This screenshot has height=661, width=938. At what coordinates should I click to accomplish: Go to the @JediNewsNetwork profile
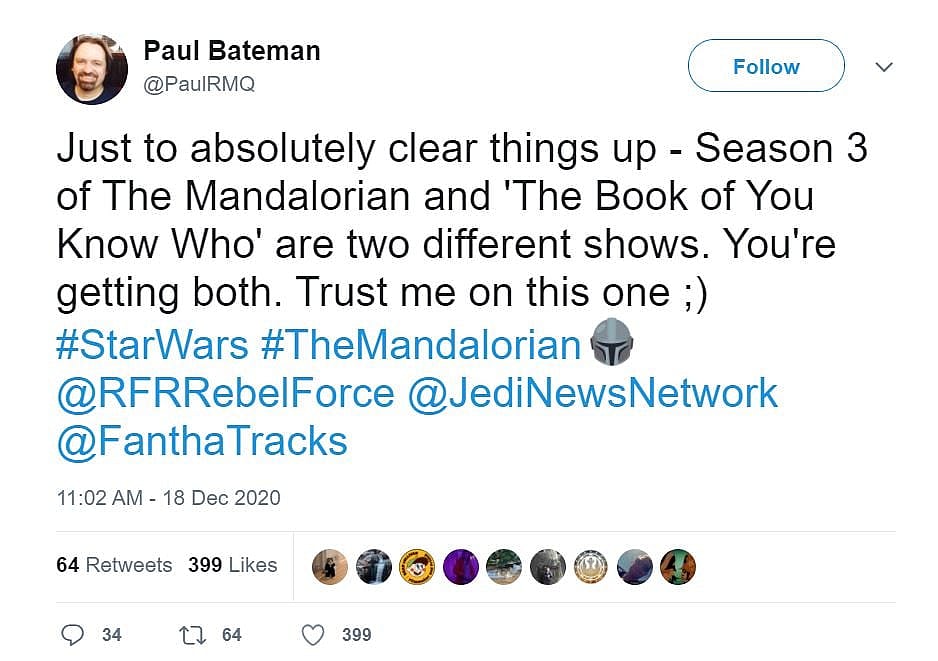[x=592, y=393]
